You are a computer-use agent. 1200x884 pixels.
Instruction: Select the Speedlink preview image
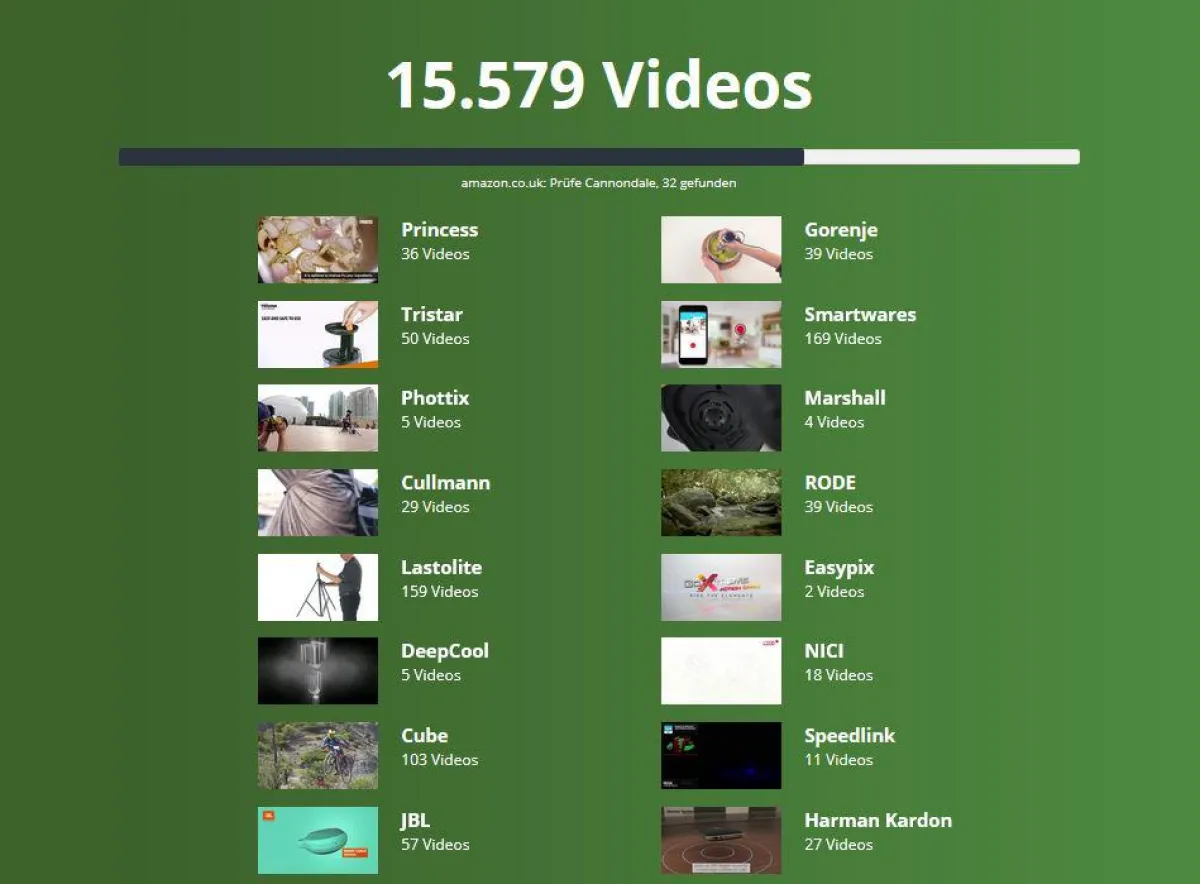pos(720,755)
